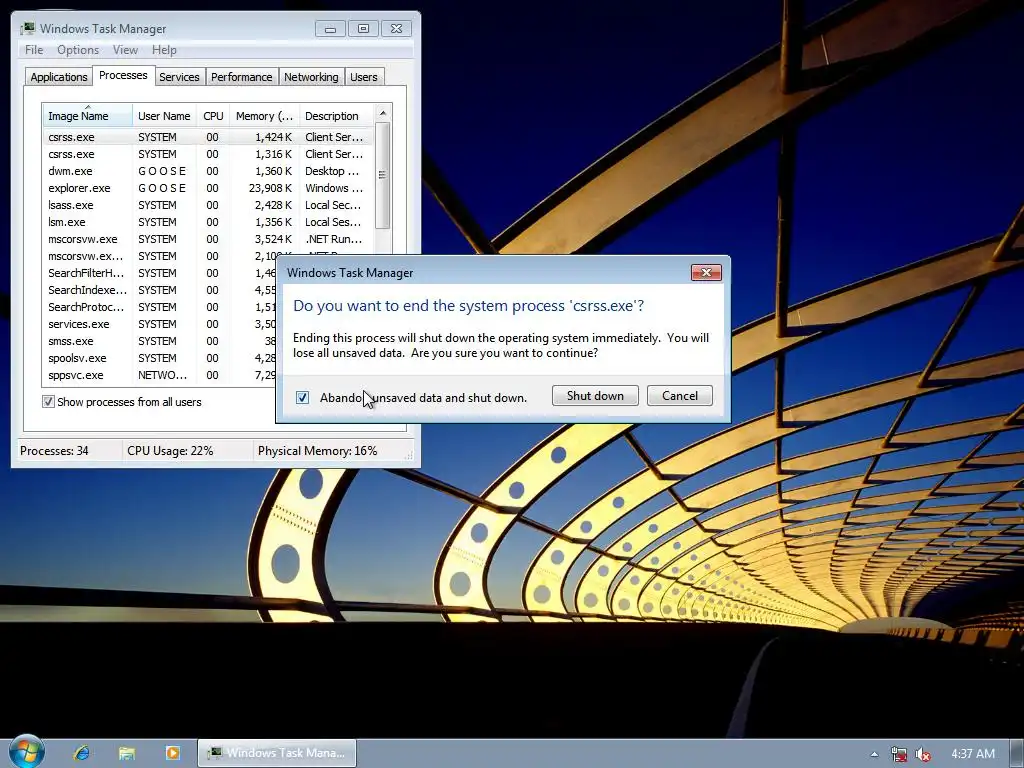1024x768 pixels.
Task: Select the lsass.exe process
Action: (x=208, y=205)
